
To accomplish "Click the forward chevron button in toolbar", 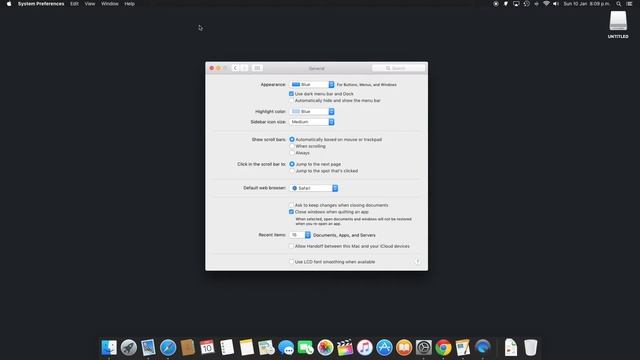I will point(244,68).
